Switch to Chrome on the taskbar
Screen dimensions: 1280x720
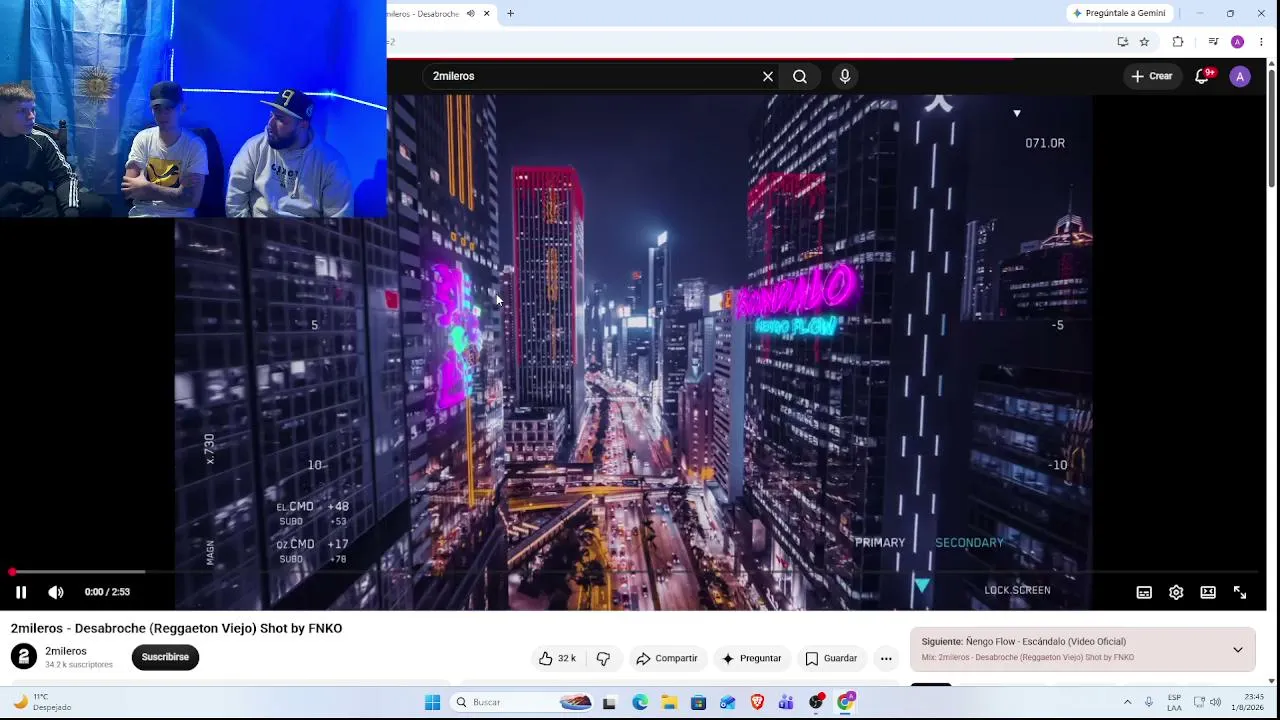(846, 703)
